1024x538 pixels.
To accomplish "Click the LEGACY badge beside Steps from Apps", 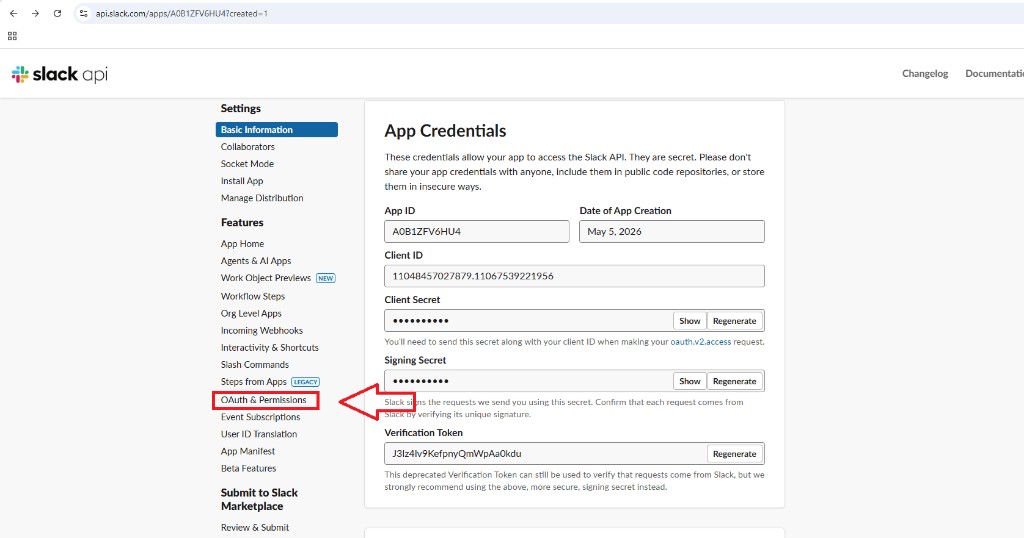I will pos(305,382).
